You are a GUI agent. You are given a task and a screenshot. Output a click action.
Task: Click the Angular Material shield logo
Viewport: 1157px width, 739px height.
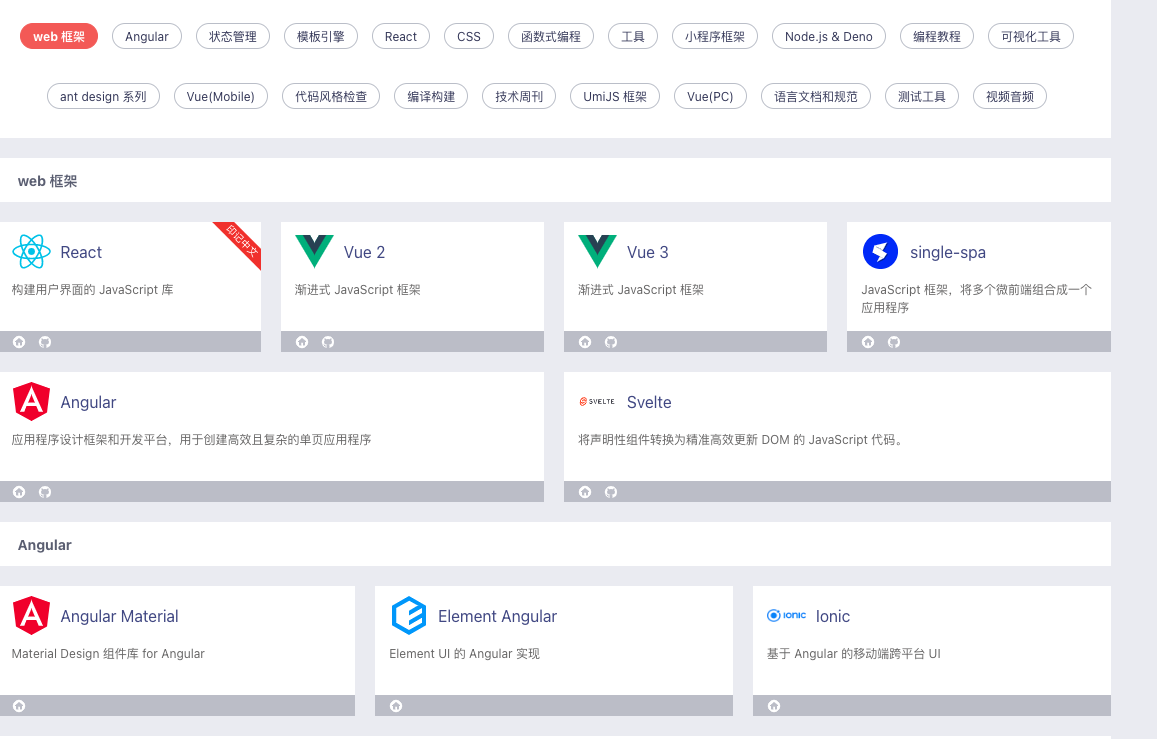[x=32, y=616]
